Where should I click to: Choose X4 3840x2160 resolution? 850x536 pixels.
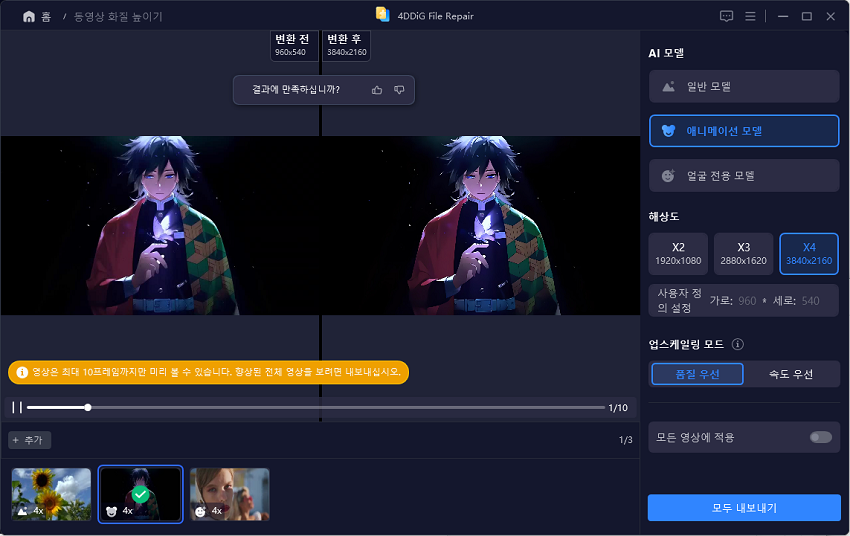pyautogui.click(x=809, y=254)
